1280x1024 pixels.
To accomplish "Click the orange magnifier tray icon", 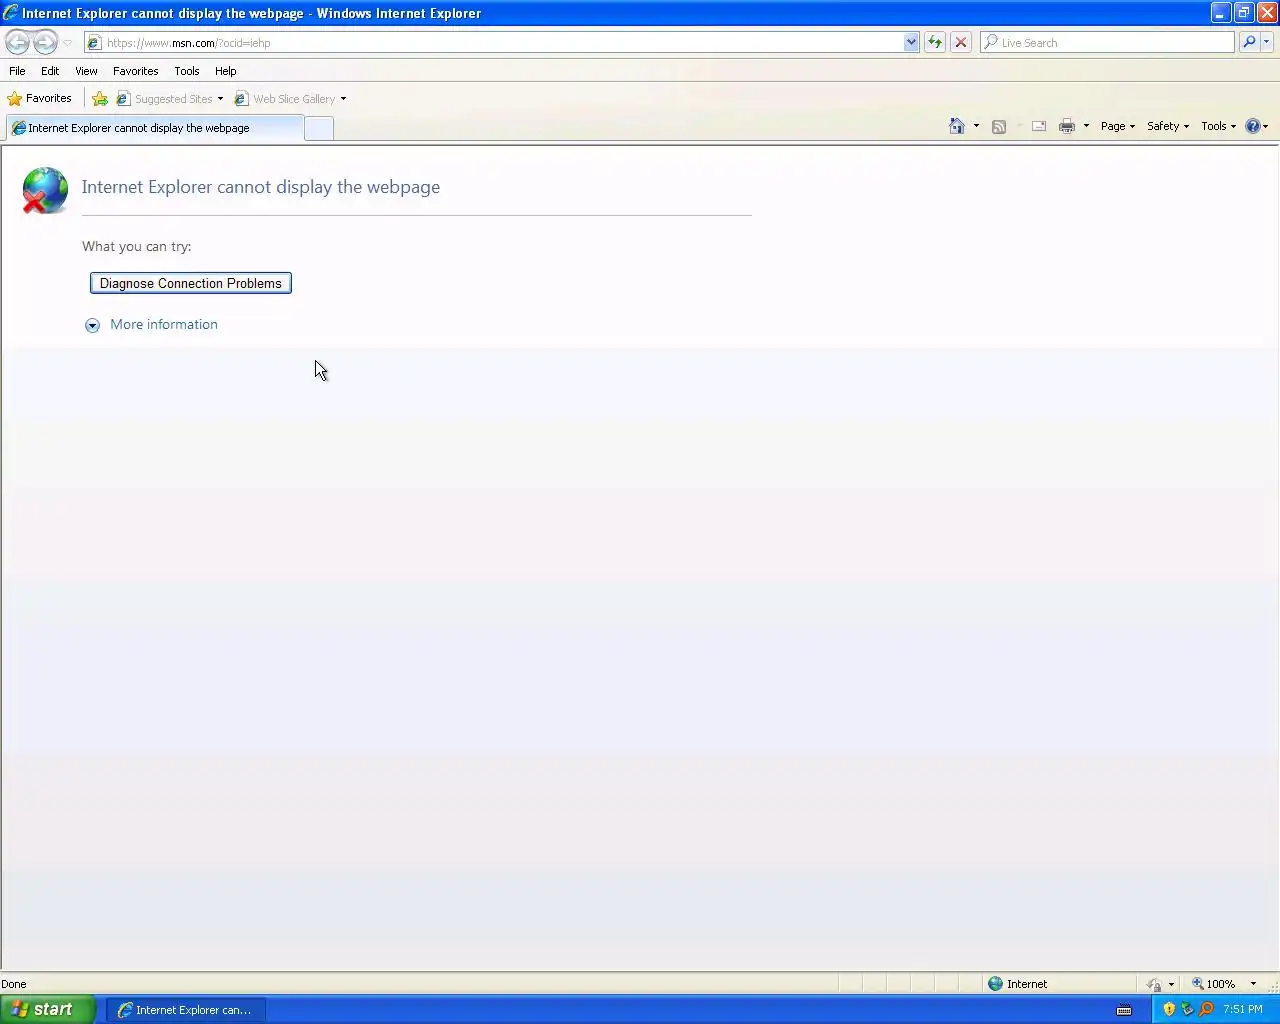I will coord(1206,1009).
